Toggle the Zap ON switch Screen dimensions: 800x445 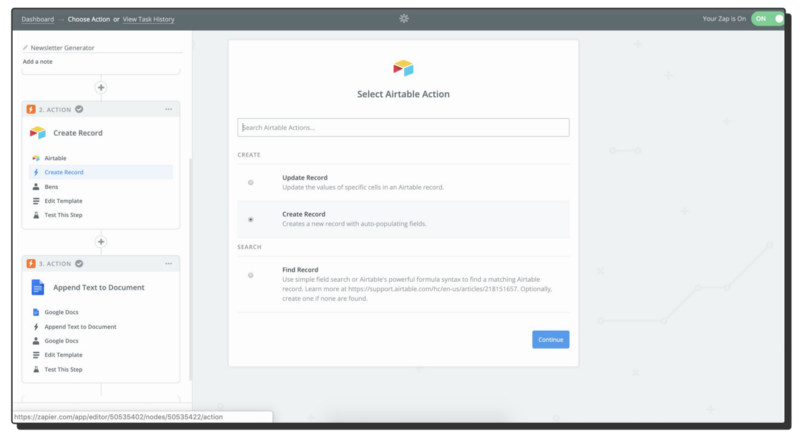coord(768,19)
